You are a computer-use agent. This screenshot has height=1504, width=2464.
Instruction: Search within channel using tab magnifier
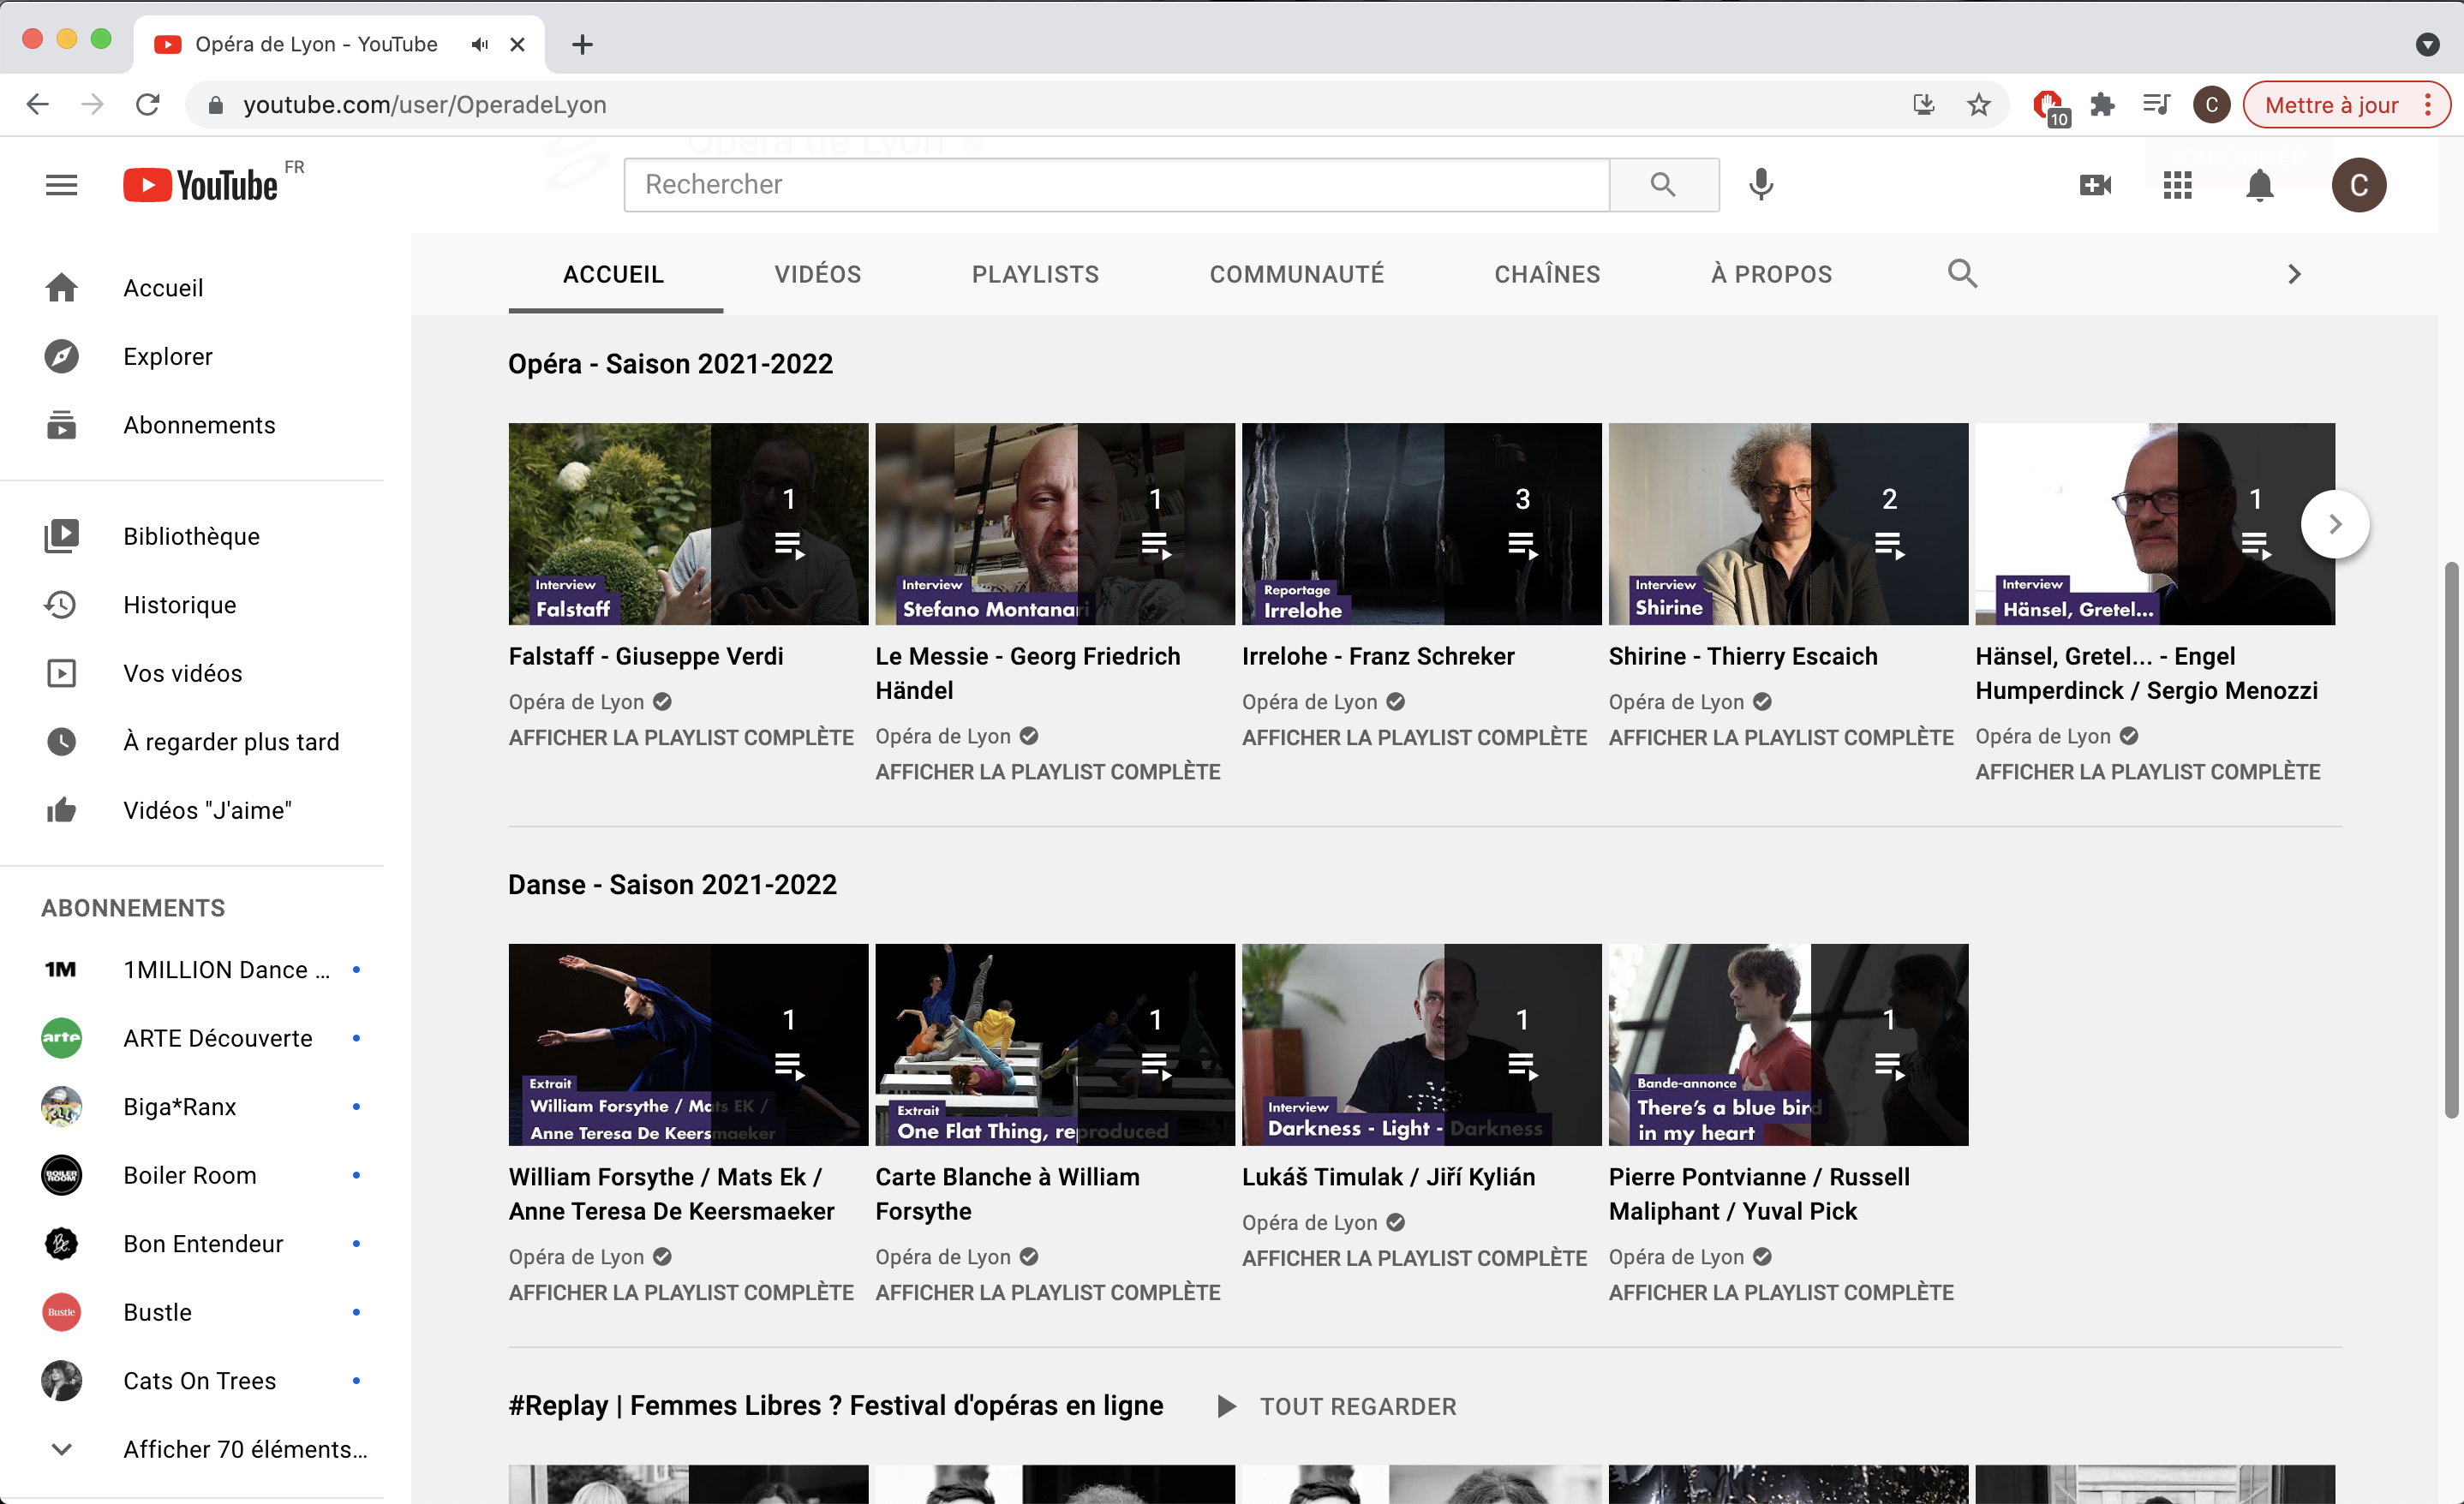(x=1962, y=273)
